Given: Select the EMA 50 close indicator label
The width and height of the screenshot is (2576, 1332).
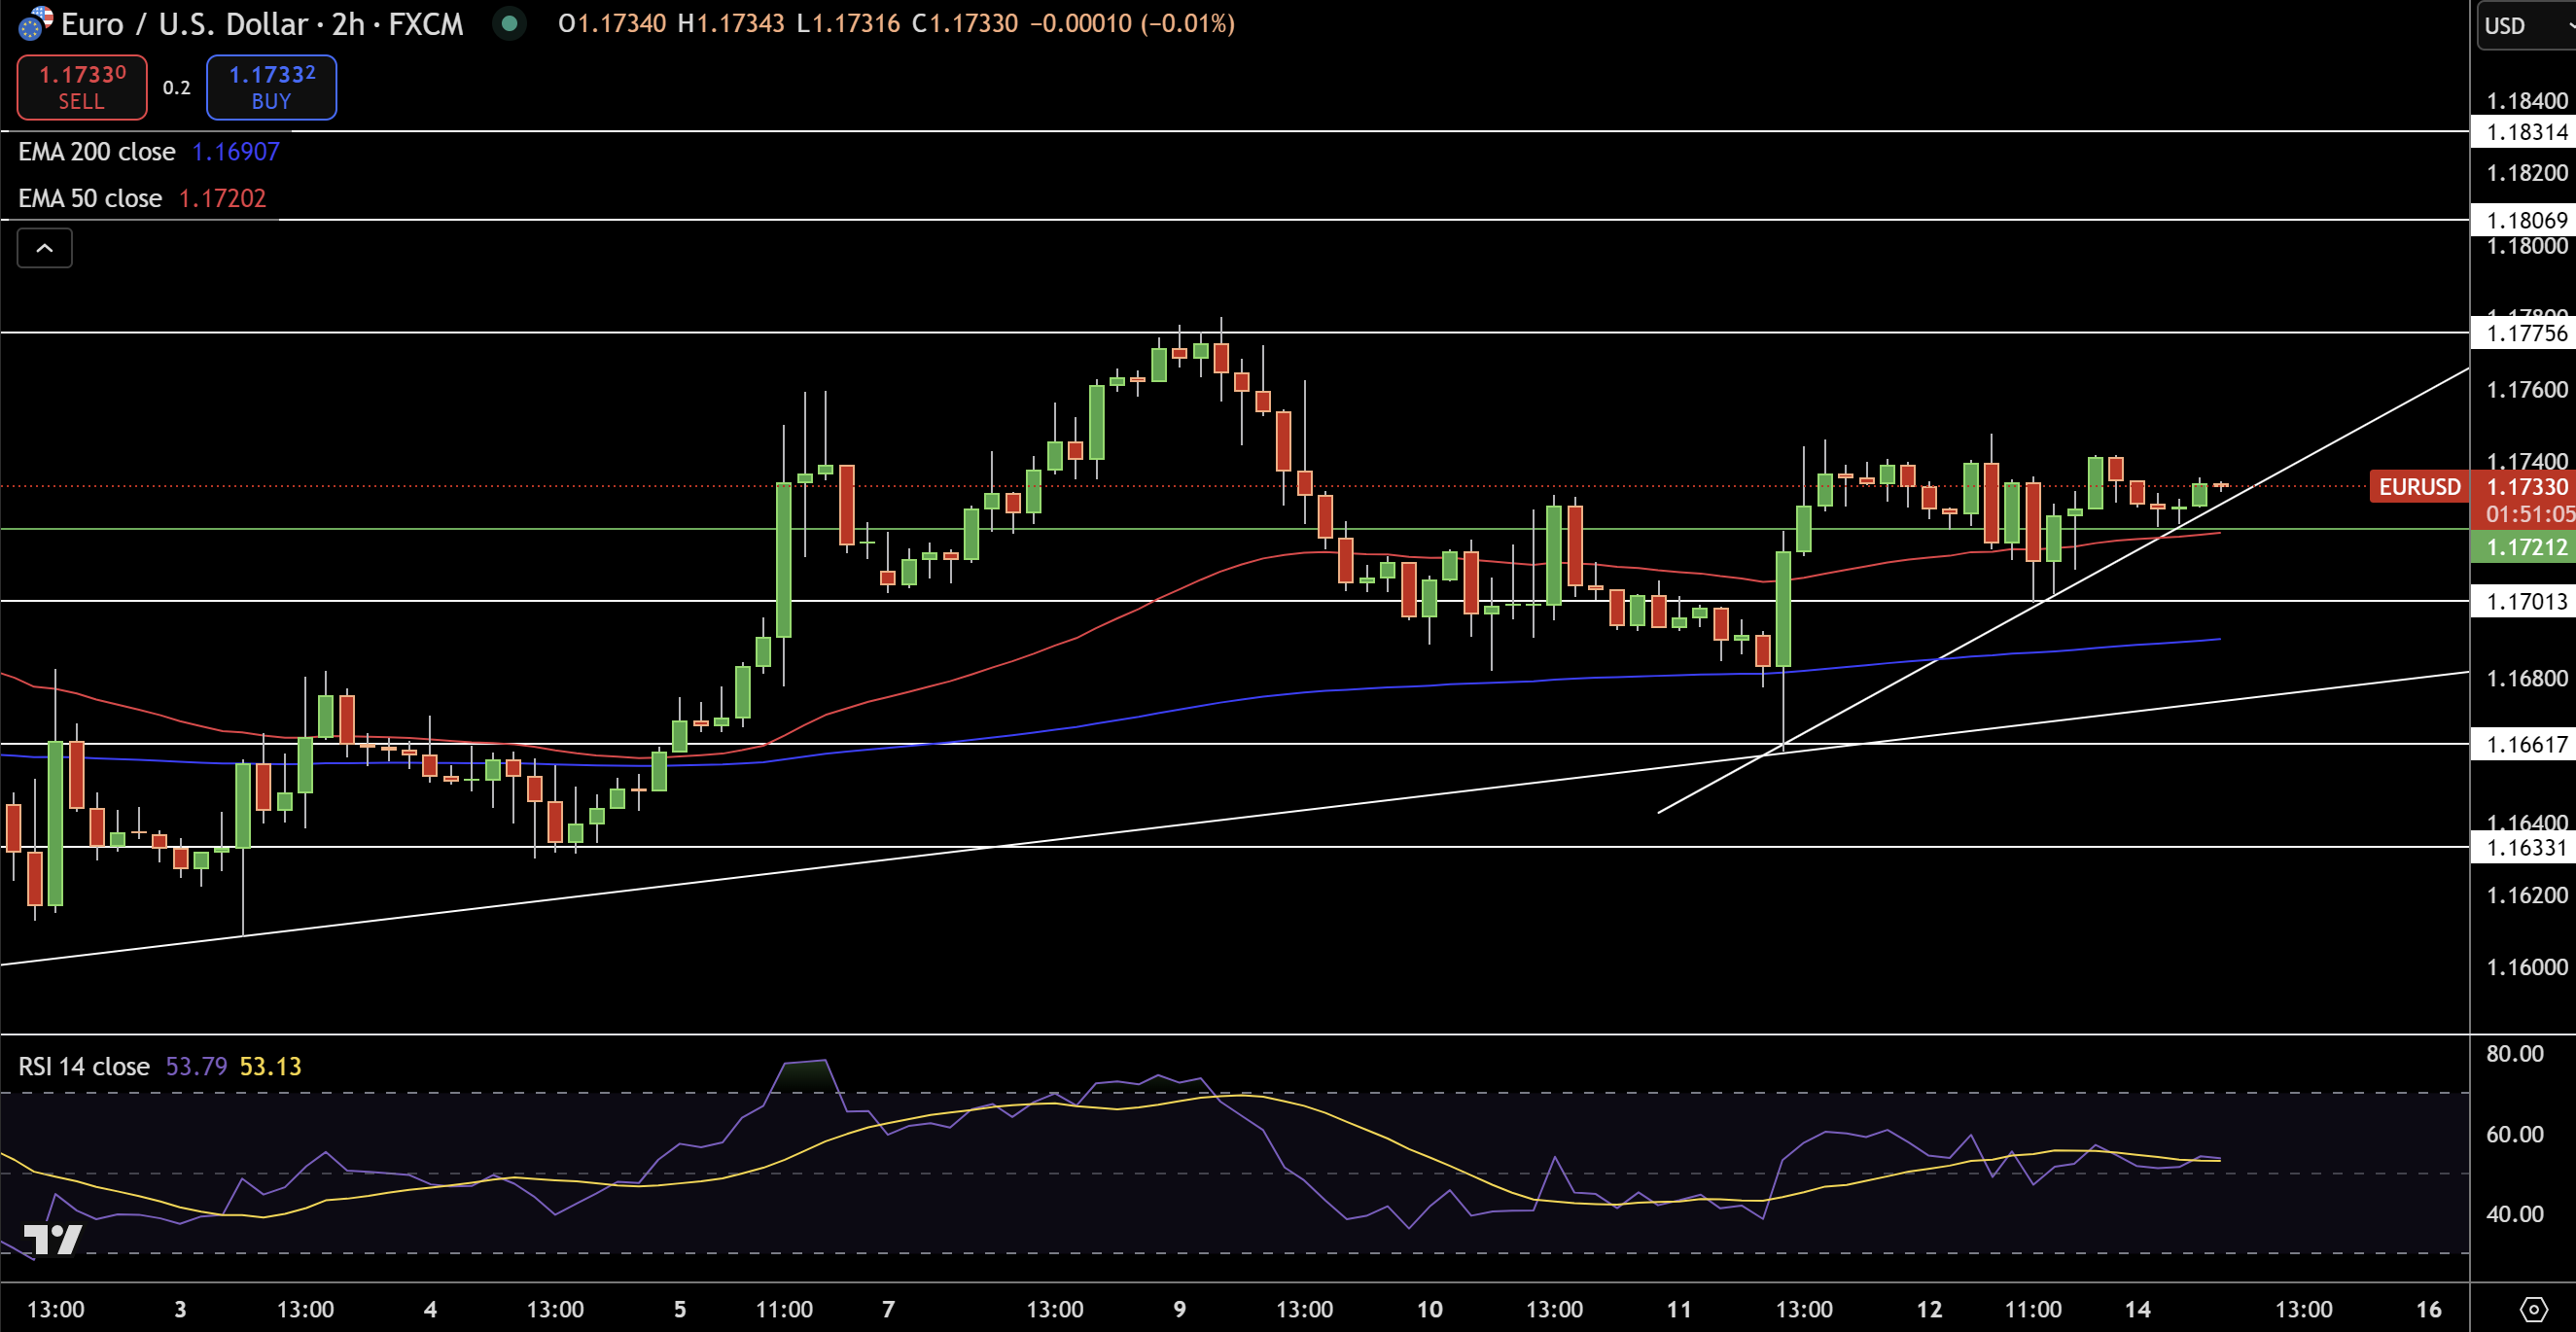Looking at the screenshot, I should (x=90, y=198).
